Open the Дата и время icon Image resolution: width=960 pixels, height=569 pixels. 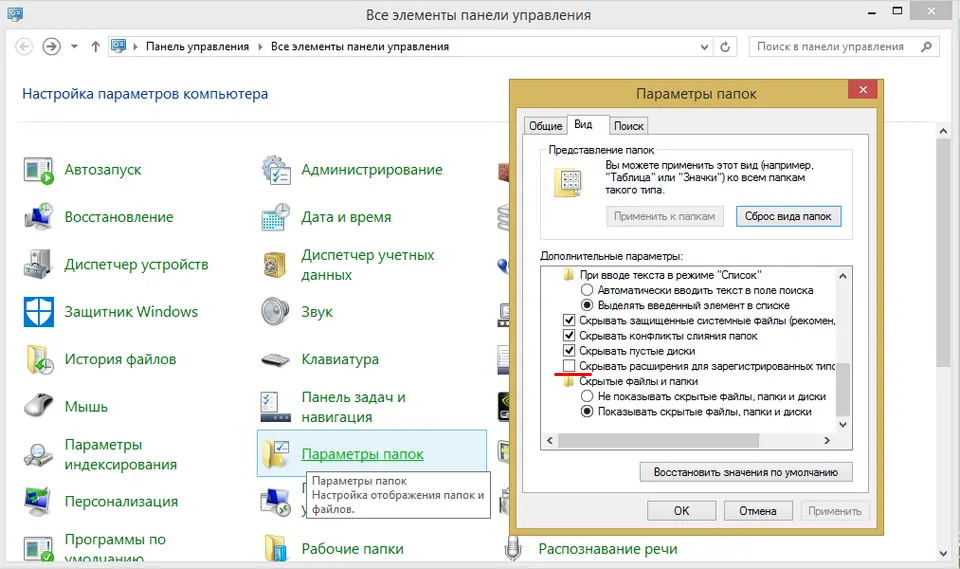[x=276, y=217]
